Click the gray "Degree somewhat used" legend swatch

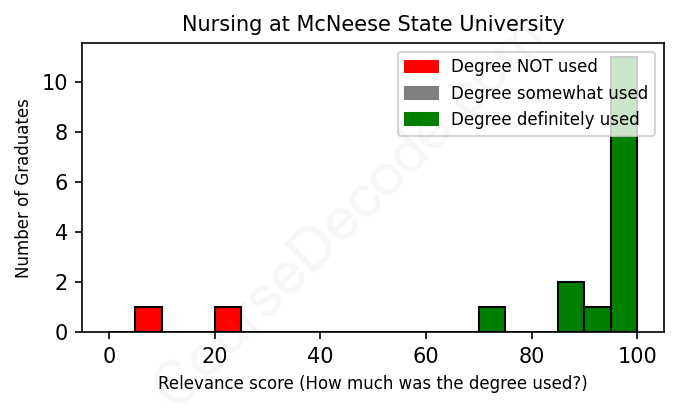coord(421,93)
